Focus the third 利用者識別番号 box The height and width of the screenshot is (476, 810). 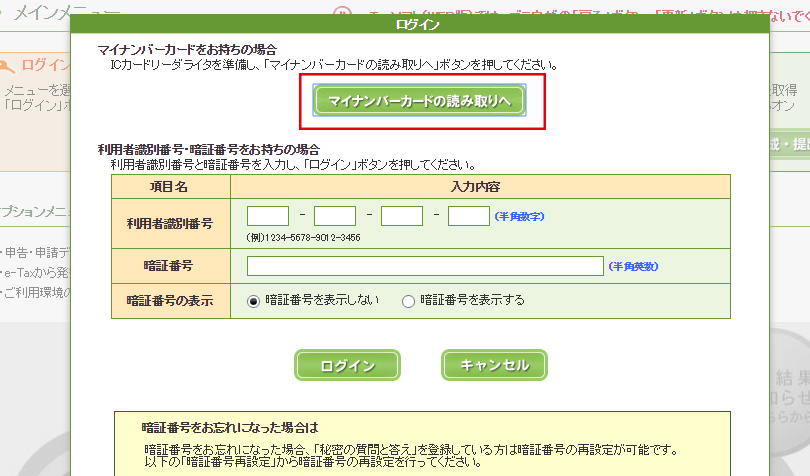(x=402, y=216)
